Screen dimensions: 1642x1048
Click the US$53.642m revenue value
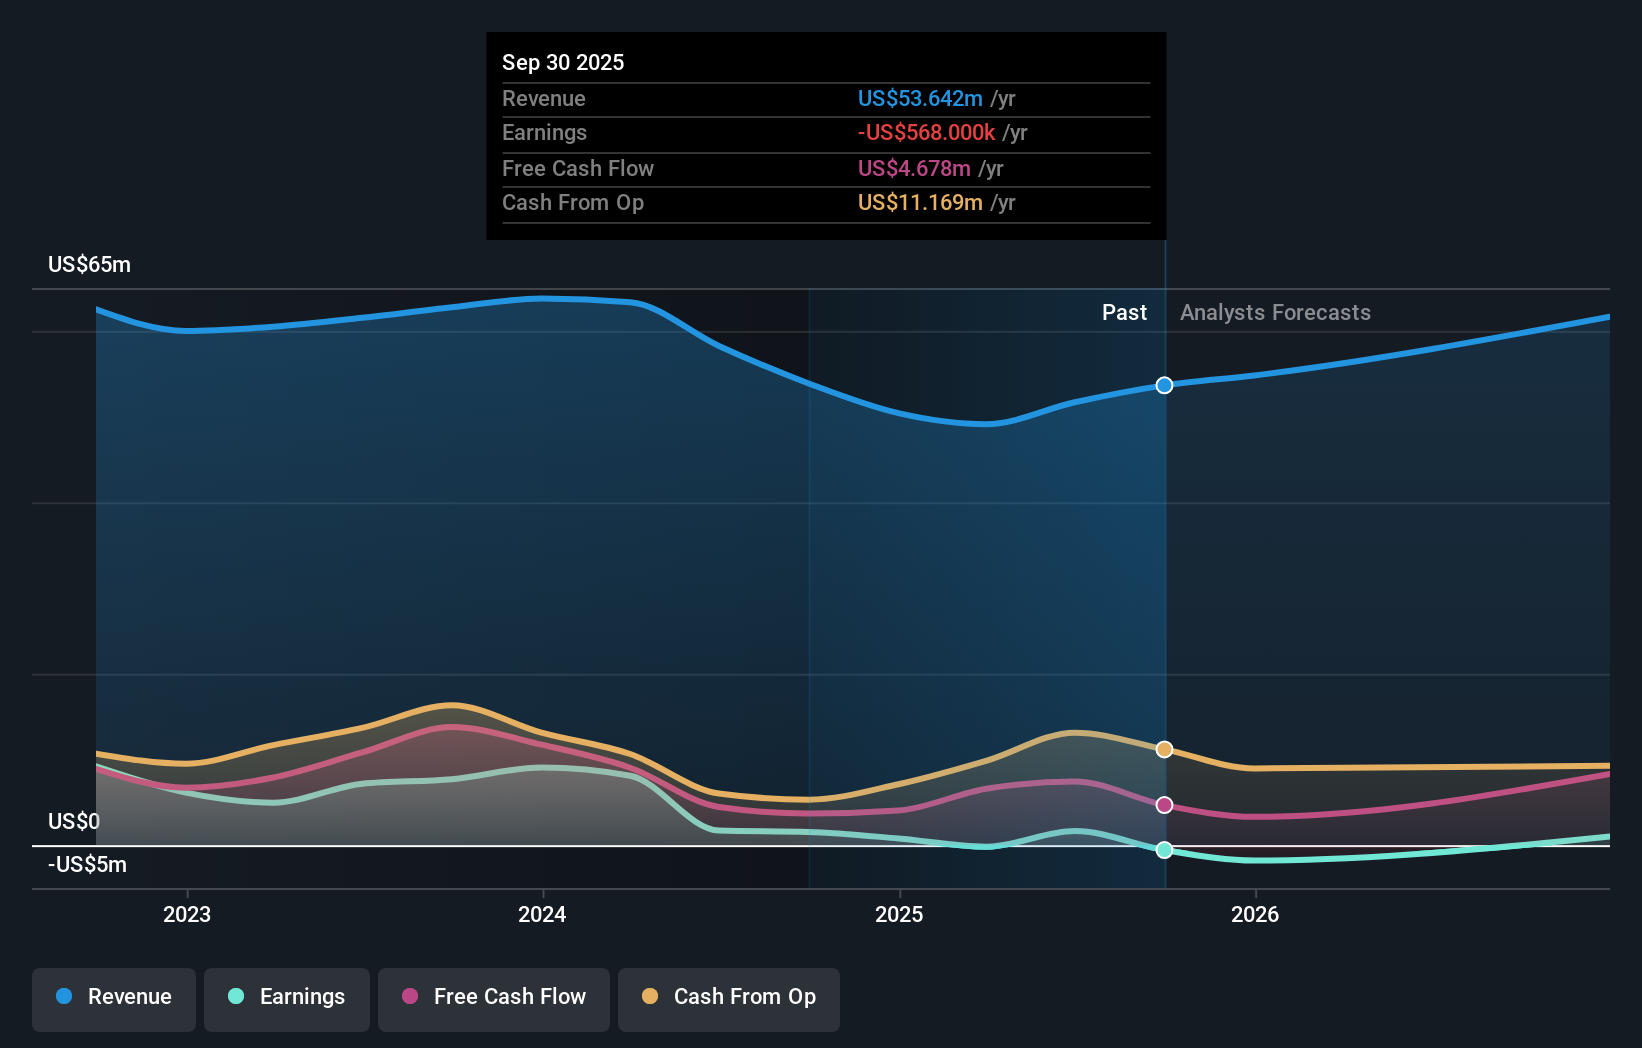918,98
